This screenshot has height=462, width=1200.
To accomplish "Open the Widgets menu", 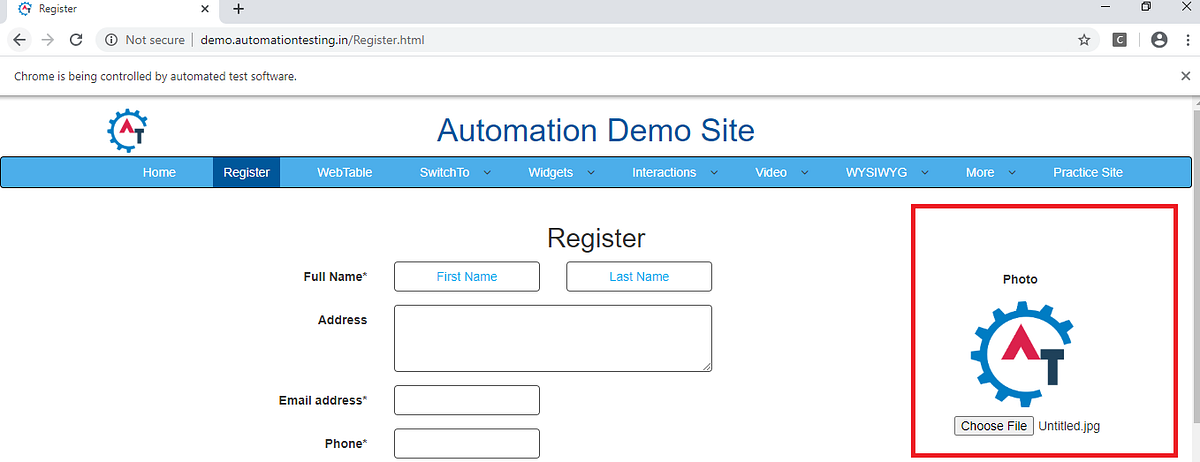I will pos(551,172).
